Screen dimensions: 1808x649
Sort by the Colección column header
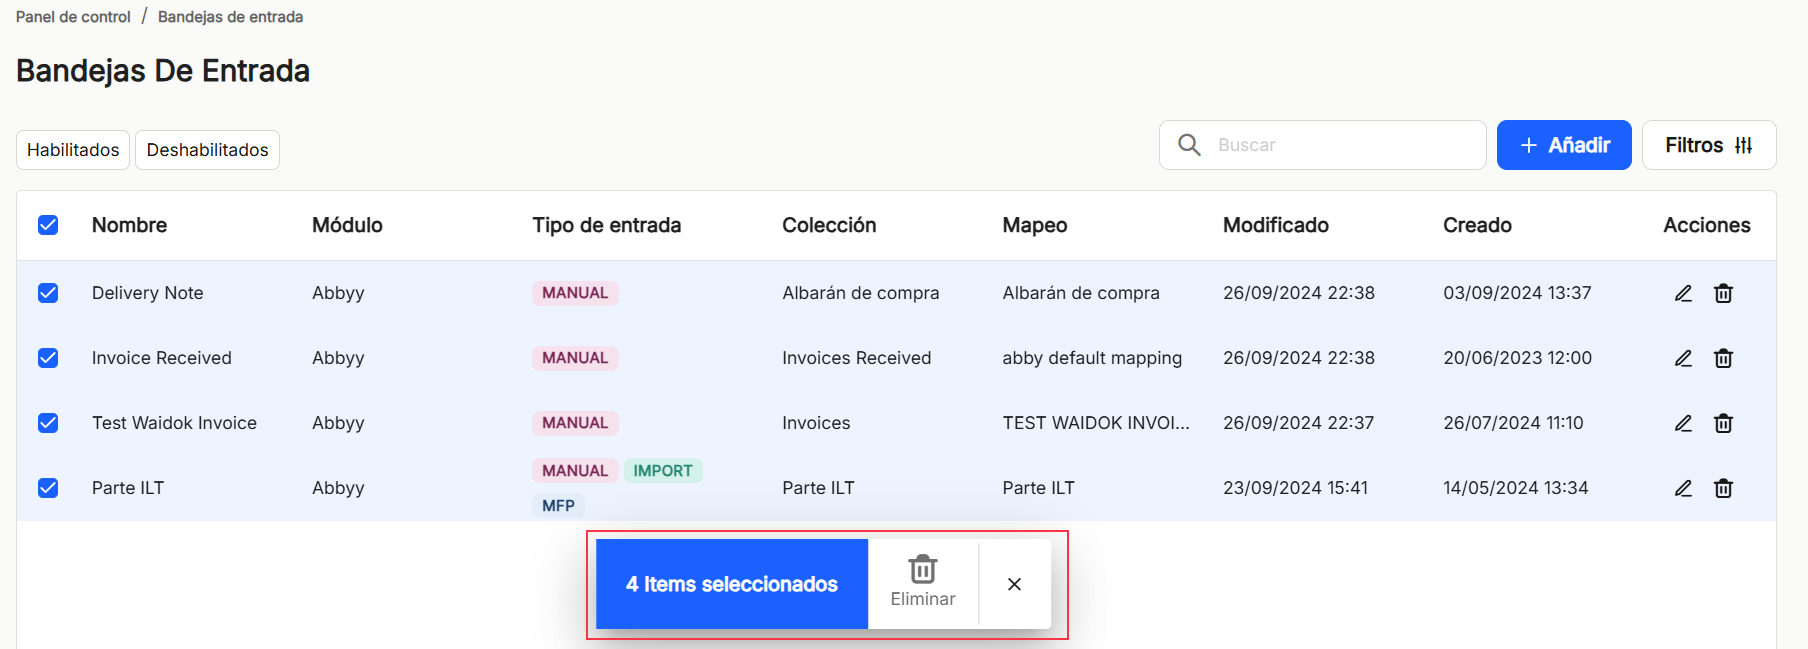(x=829, y=225)
